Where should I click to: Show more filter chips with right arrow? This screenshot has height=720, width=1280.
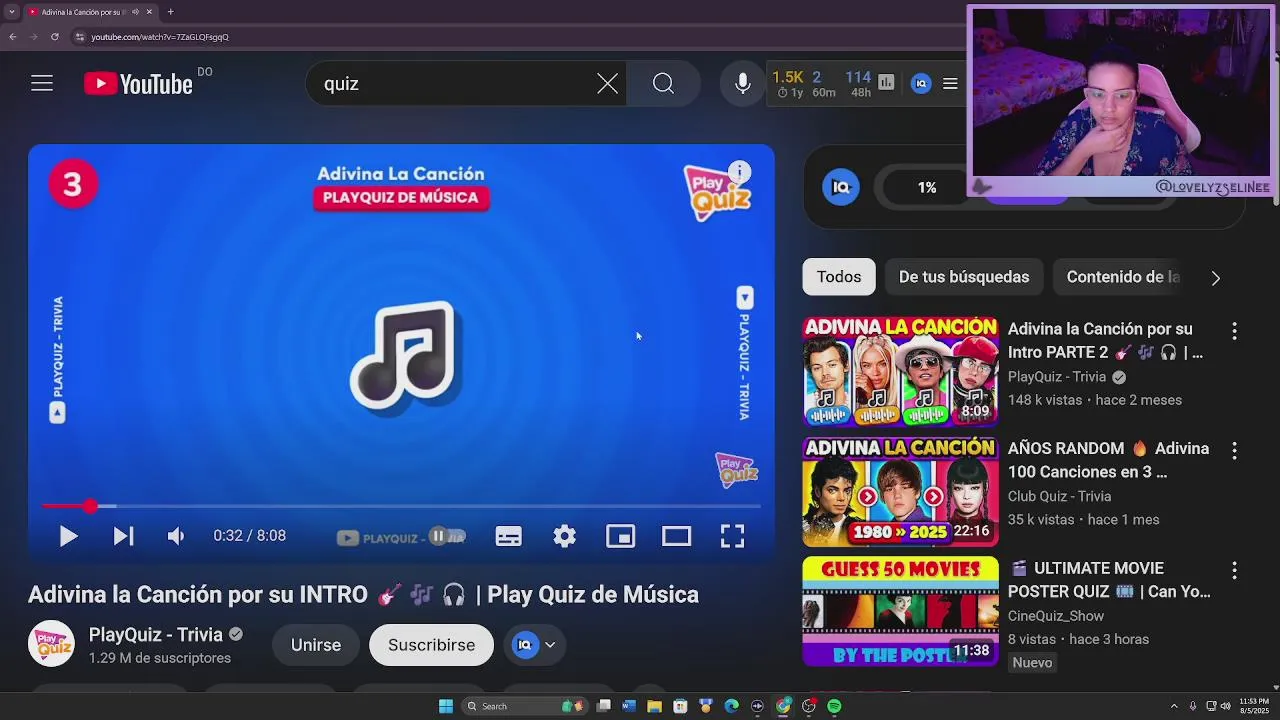(1215, 278)
